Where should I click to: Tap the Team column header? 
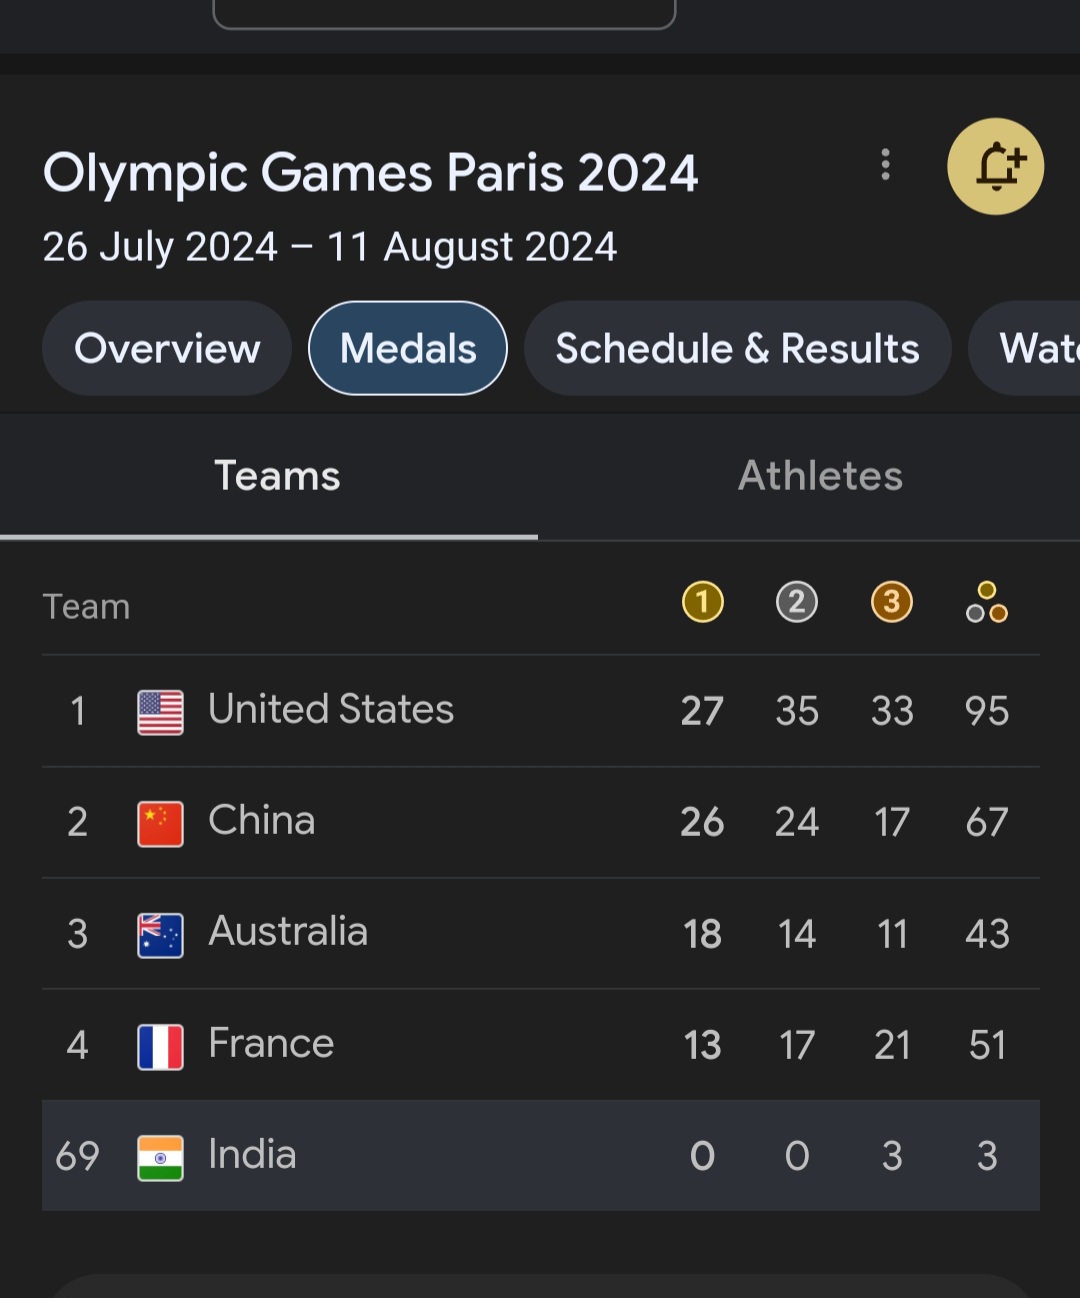(x=86, y=606)
